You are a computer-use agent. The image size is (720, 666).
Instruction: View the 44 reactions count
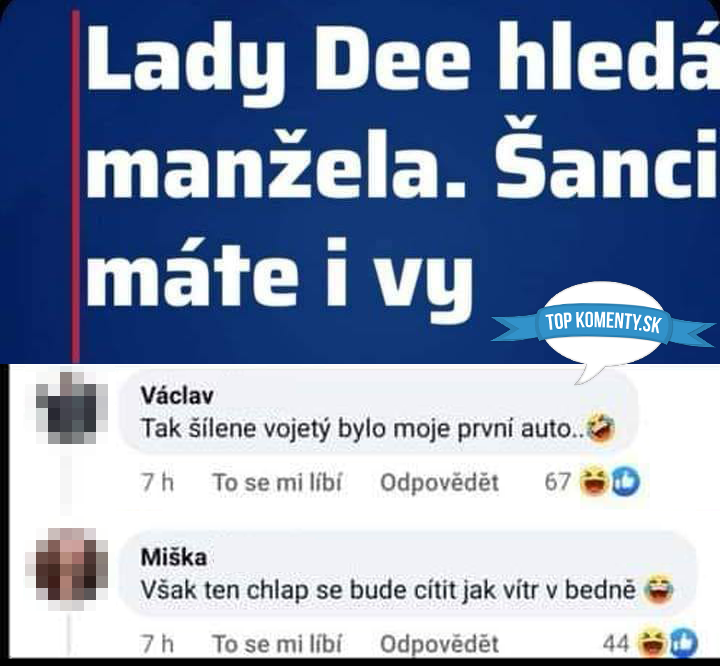[x=616, y=643]
